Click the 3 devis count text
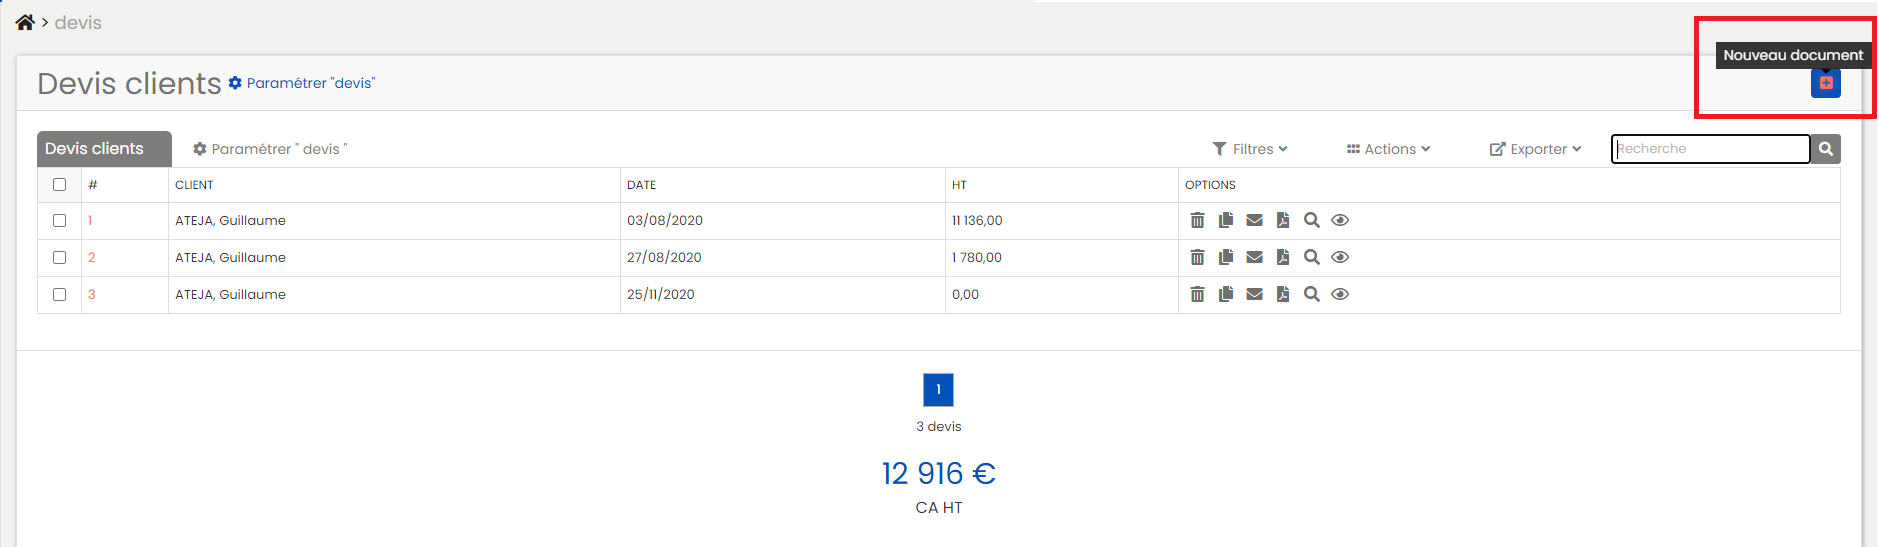 938,426
